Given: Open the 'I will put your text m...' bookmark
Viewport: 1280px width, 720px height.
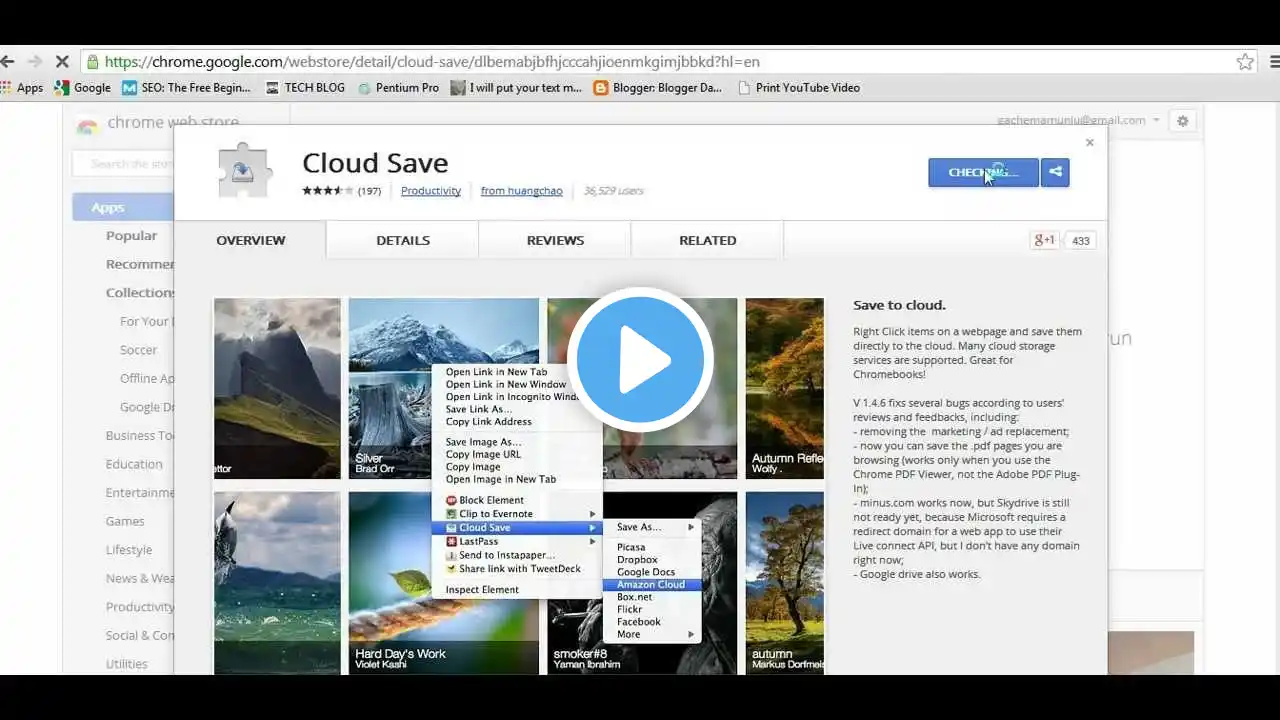Looking at the screenshot, I should tap(516, 88).
